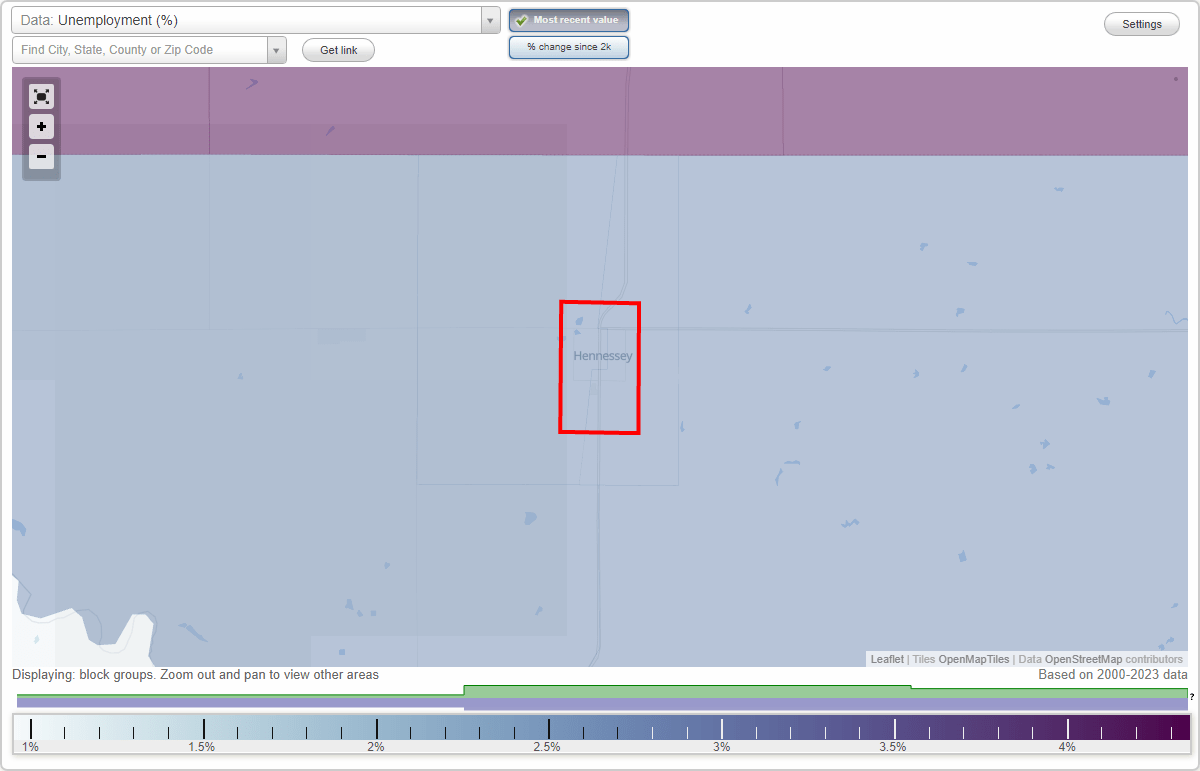This screenshot has width=1200, height=771.
Task: Click the question mark beside histogram bar
Action: tap(1192, 696)
